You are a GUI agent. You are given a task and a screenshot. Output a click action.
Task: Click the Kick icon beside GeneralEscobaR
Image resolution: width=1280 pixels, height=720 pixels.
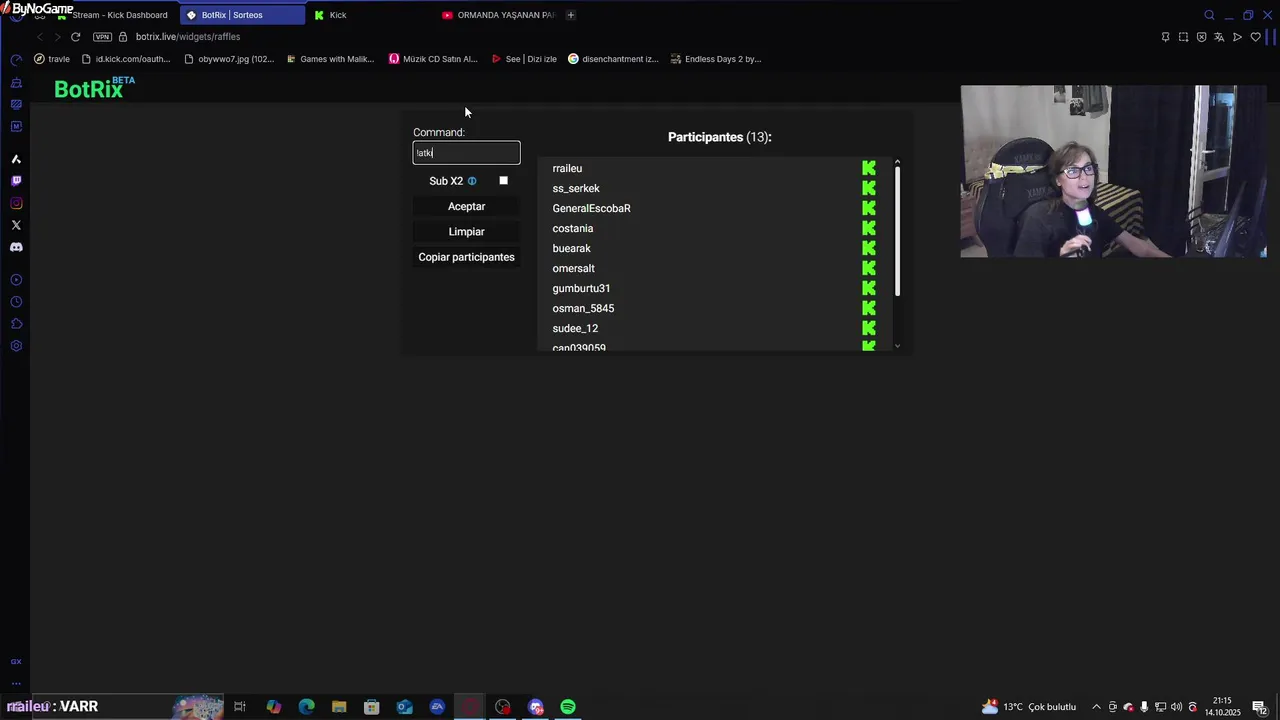pyautogui.click(x=869, y=208)
